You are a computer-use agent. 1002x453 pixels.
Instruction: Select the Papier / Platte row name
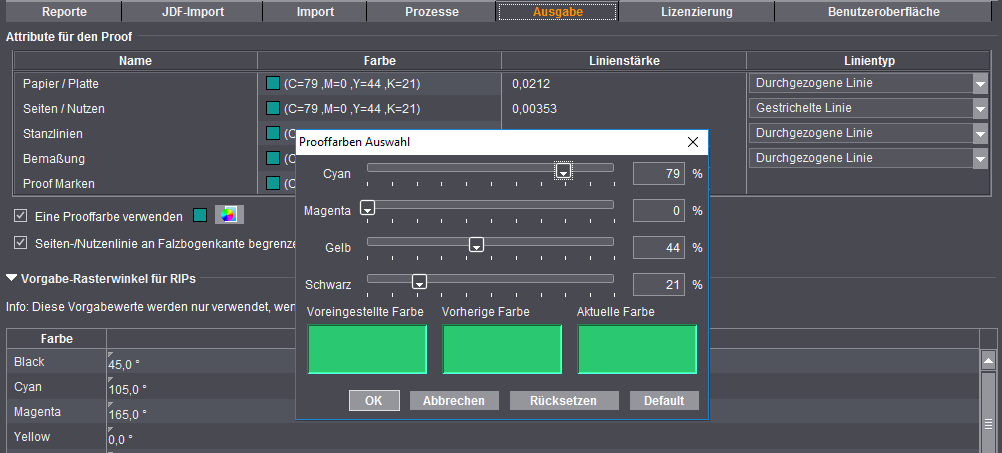pyautogui.click(x=61, y=84)
